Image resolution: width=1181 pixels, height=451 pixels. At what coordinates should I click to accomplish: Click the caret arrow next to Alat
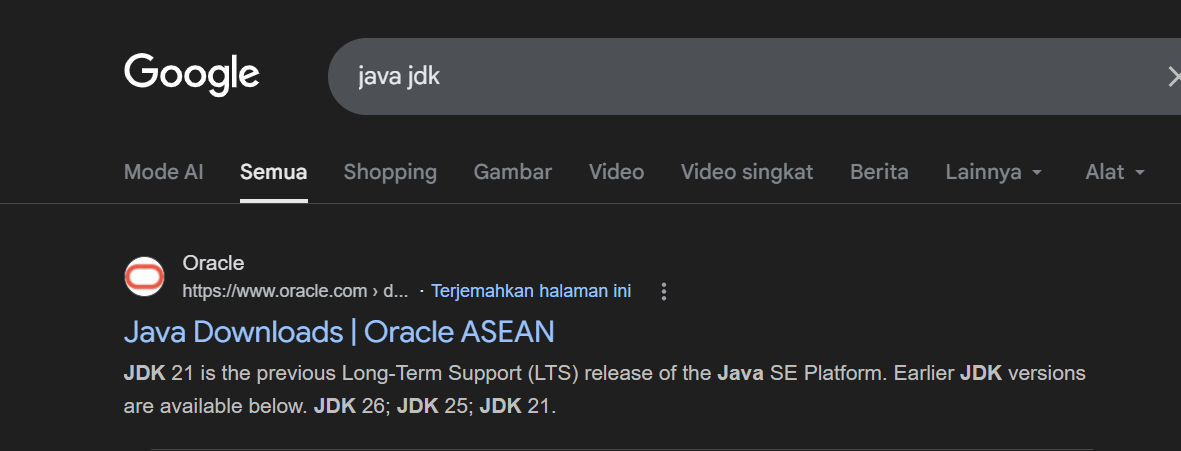click(1139, 172)
